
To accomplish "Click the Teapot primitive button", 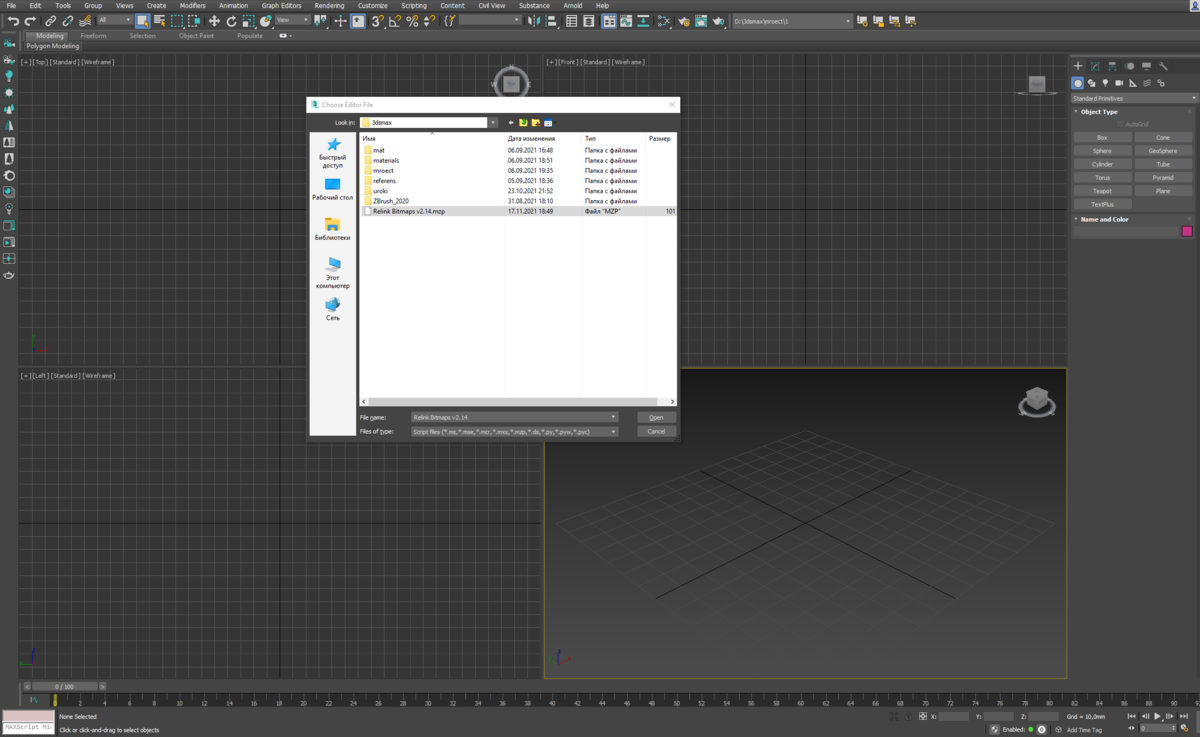I will coord(1102,191).
